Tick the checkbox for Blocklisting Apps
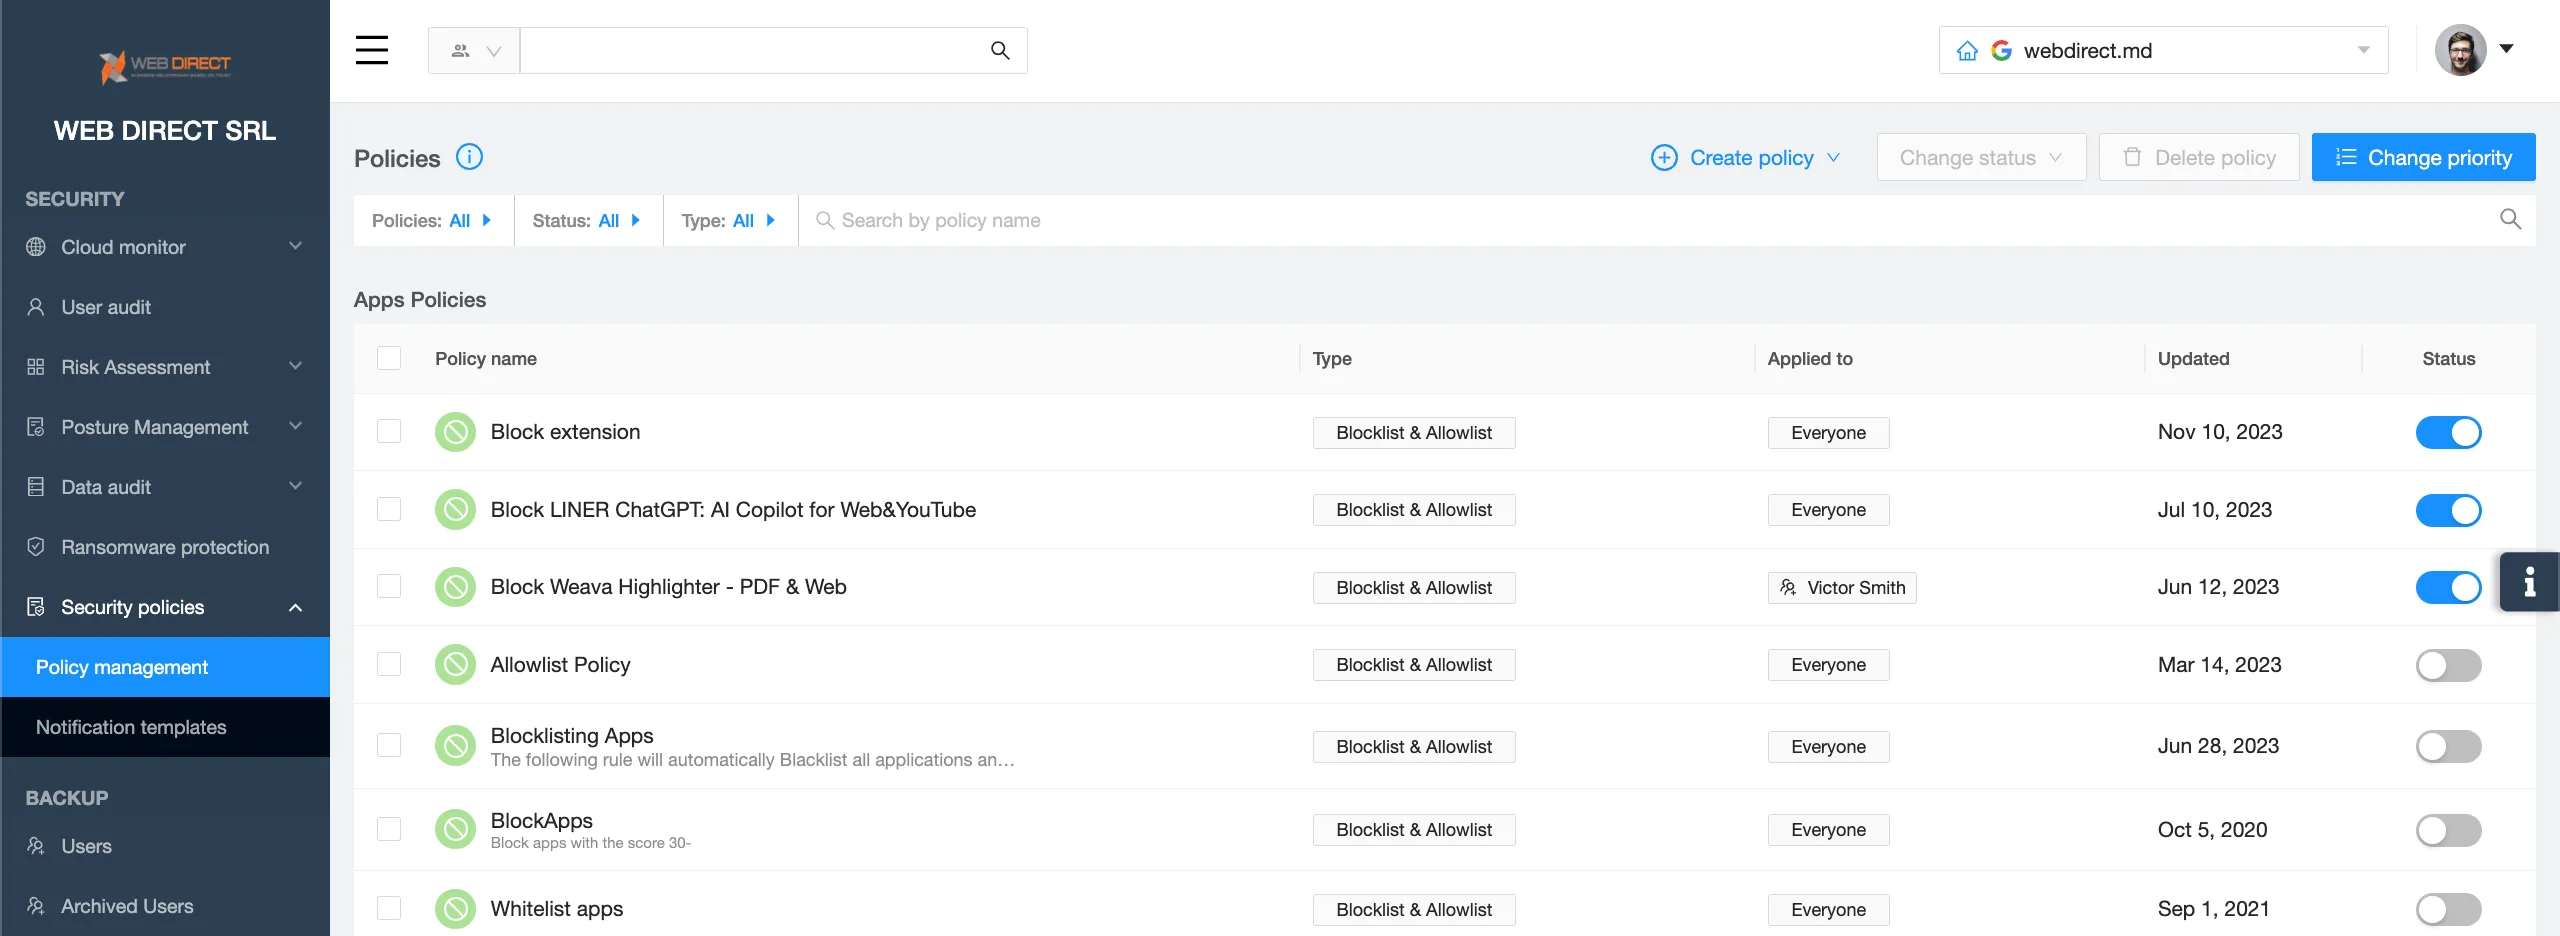This screenshot has height=936, width=2560. click(x=389, y=746)
